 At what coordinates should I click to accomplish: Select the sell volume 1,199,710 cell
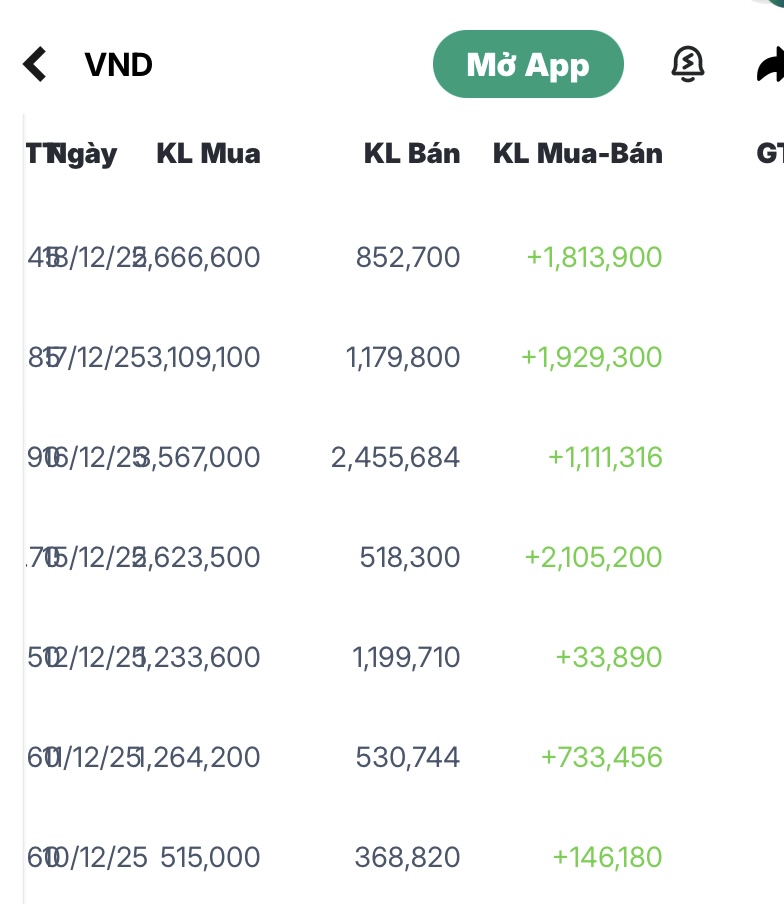pyautogui.click(x=406, y=658)
